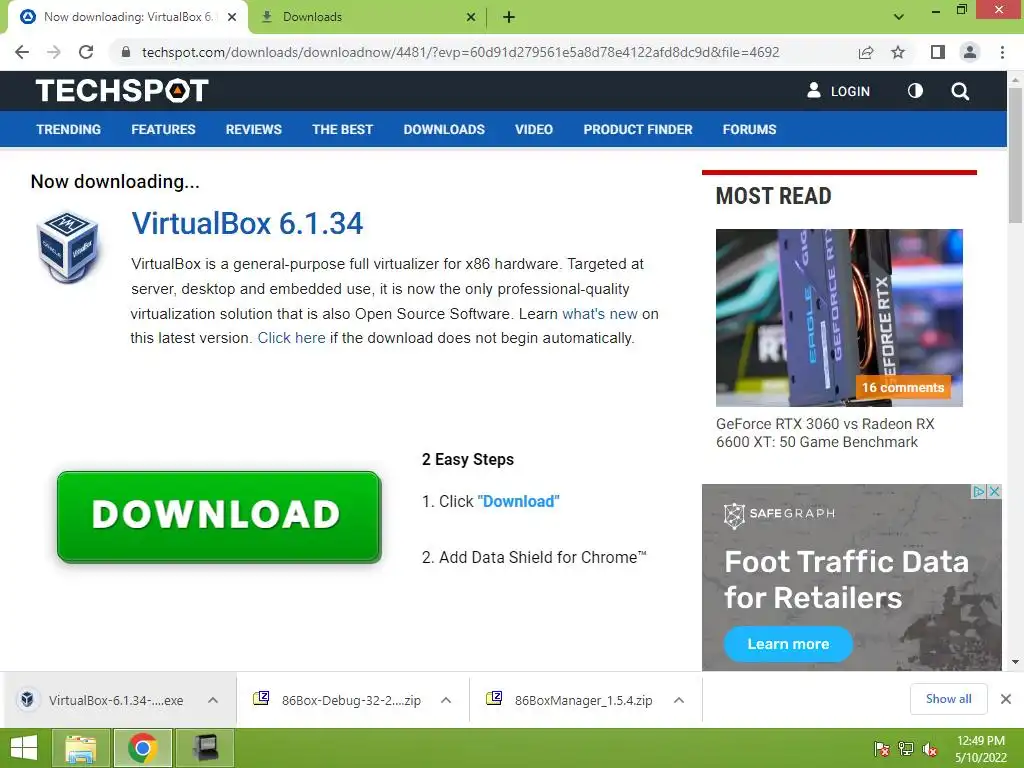Screen dimensions: 1024x768
Task: Close the downloads shelf
Action: click(1006, 699)
